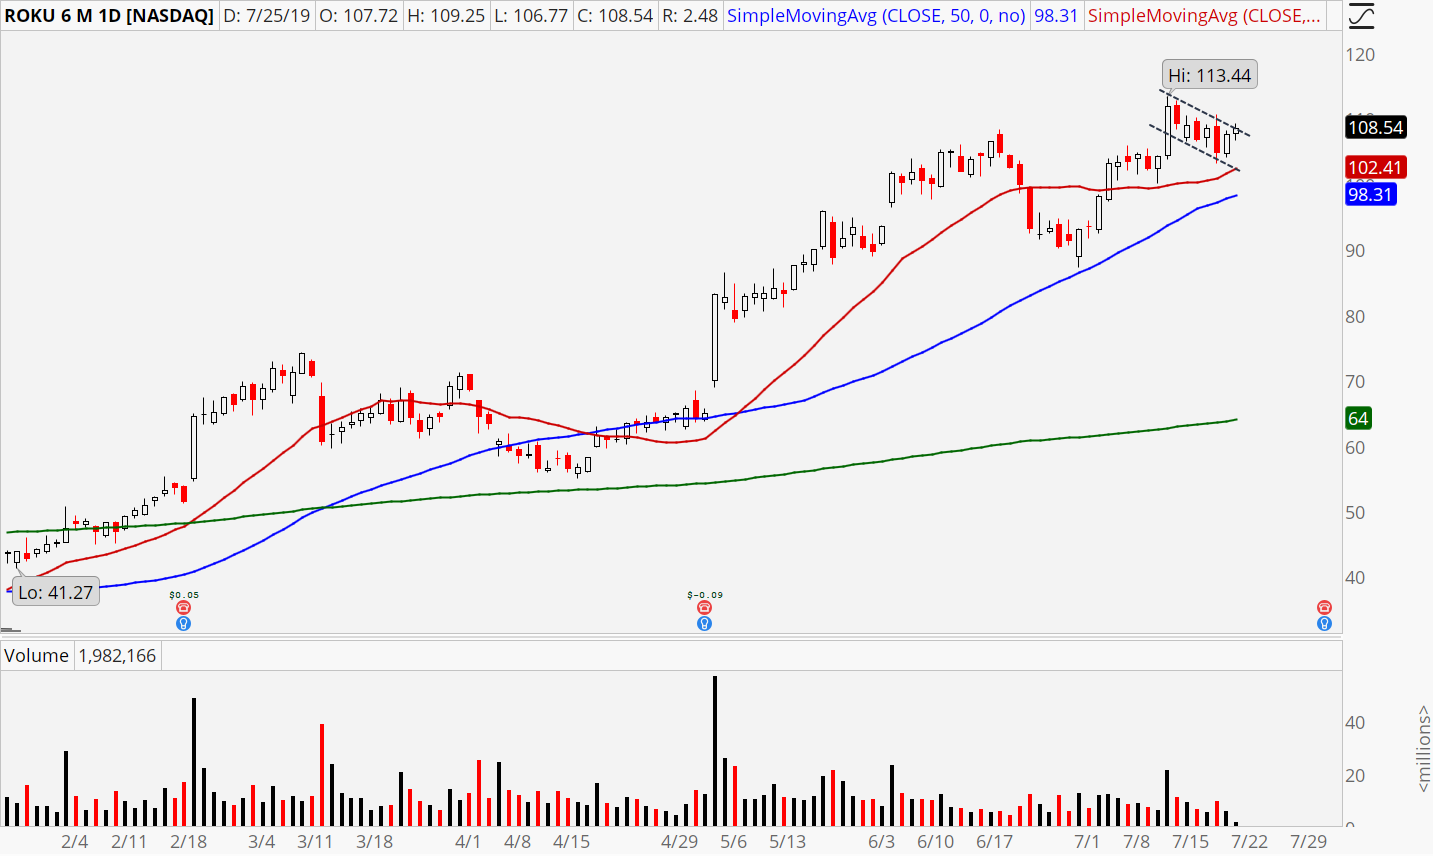1433x856 pixels.
Task: Click the lightbulb icon below the $0.05 earnings
Action: (x=183, y=624)
